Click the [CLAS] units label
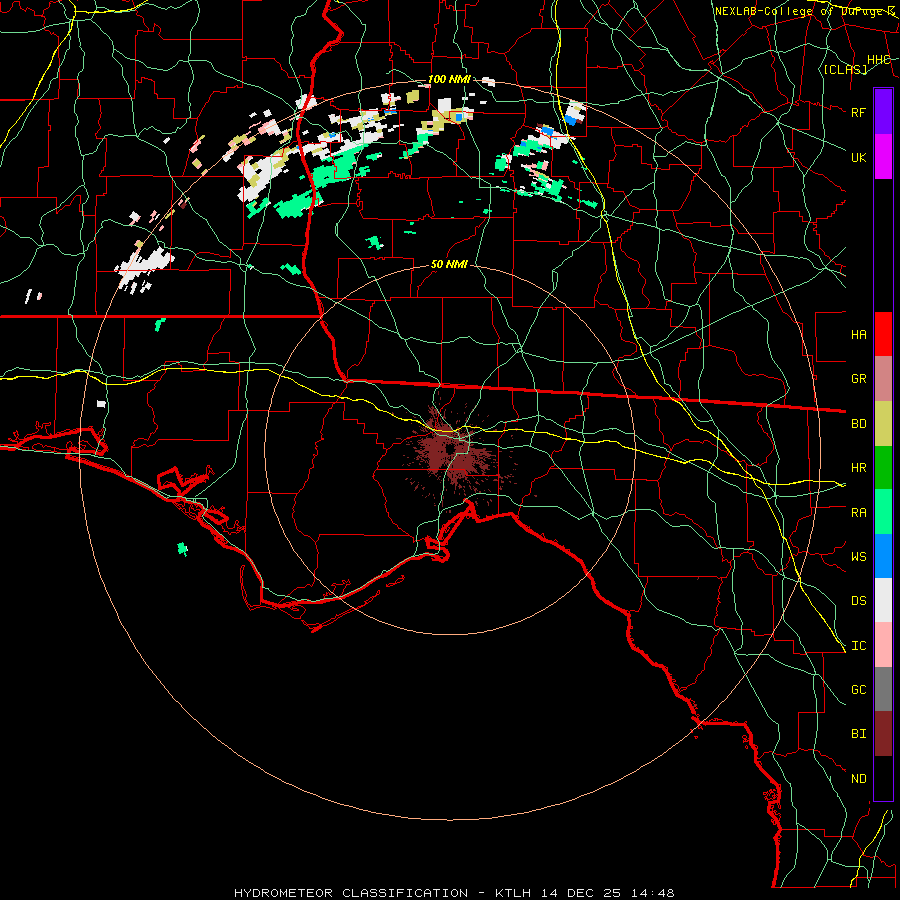The width and height of the screenshot is (900, 900). [x=845, y=69]
